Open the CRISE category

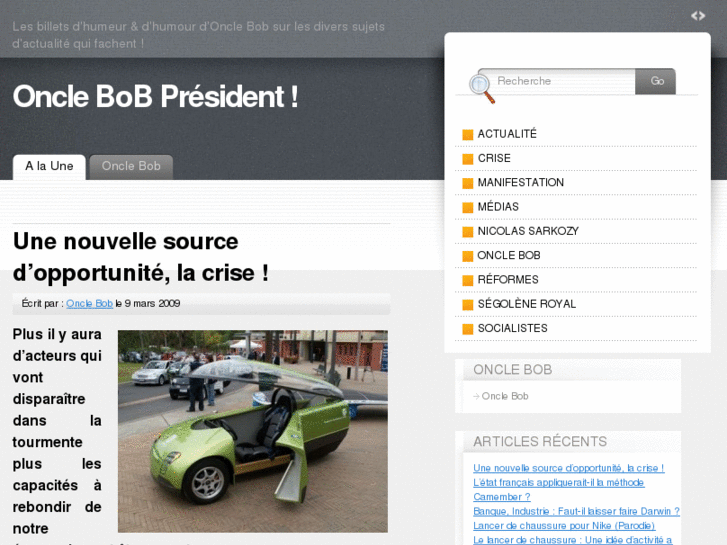tap(494, 158)
